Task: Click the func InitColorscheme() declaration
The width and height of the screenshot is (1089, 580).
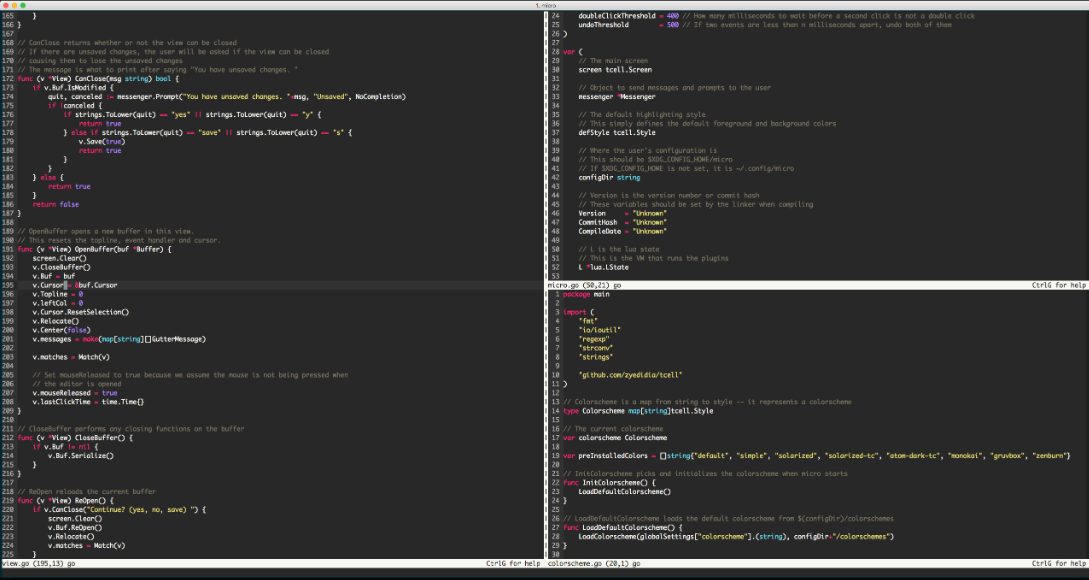Action: click(610, 482)
